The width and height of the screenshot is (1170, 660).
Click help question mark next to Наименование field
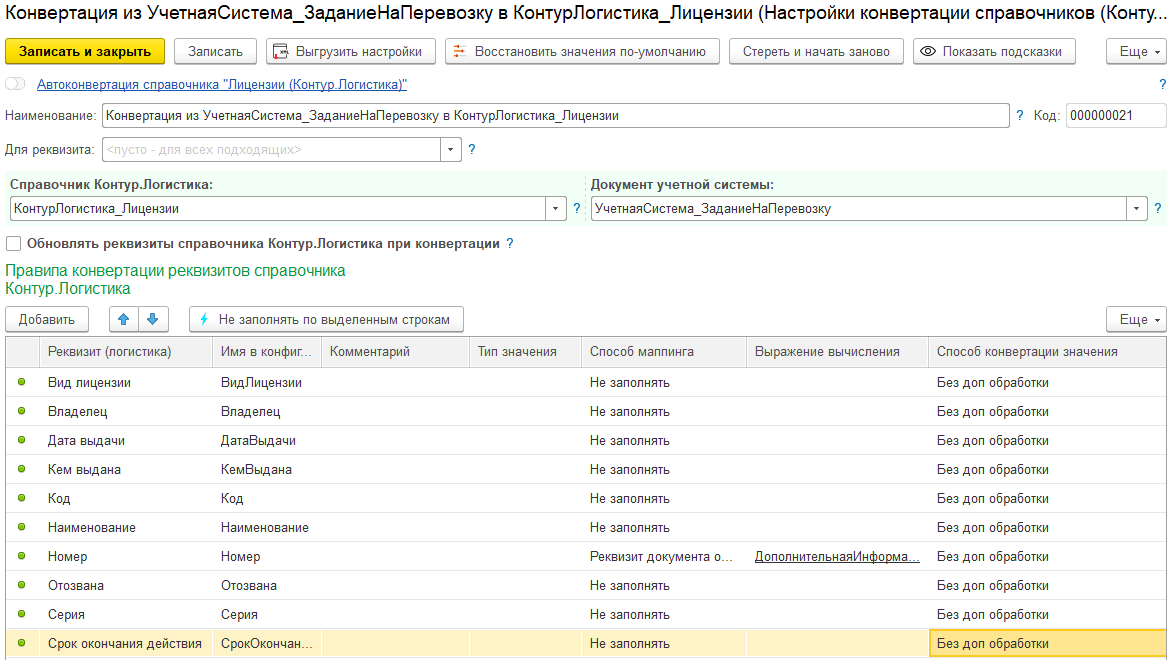click(1020, 116)
